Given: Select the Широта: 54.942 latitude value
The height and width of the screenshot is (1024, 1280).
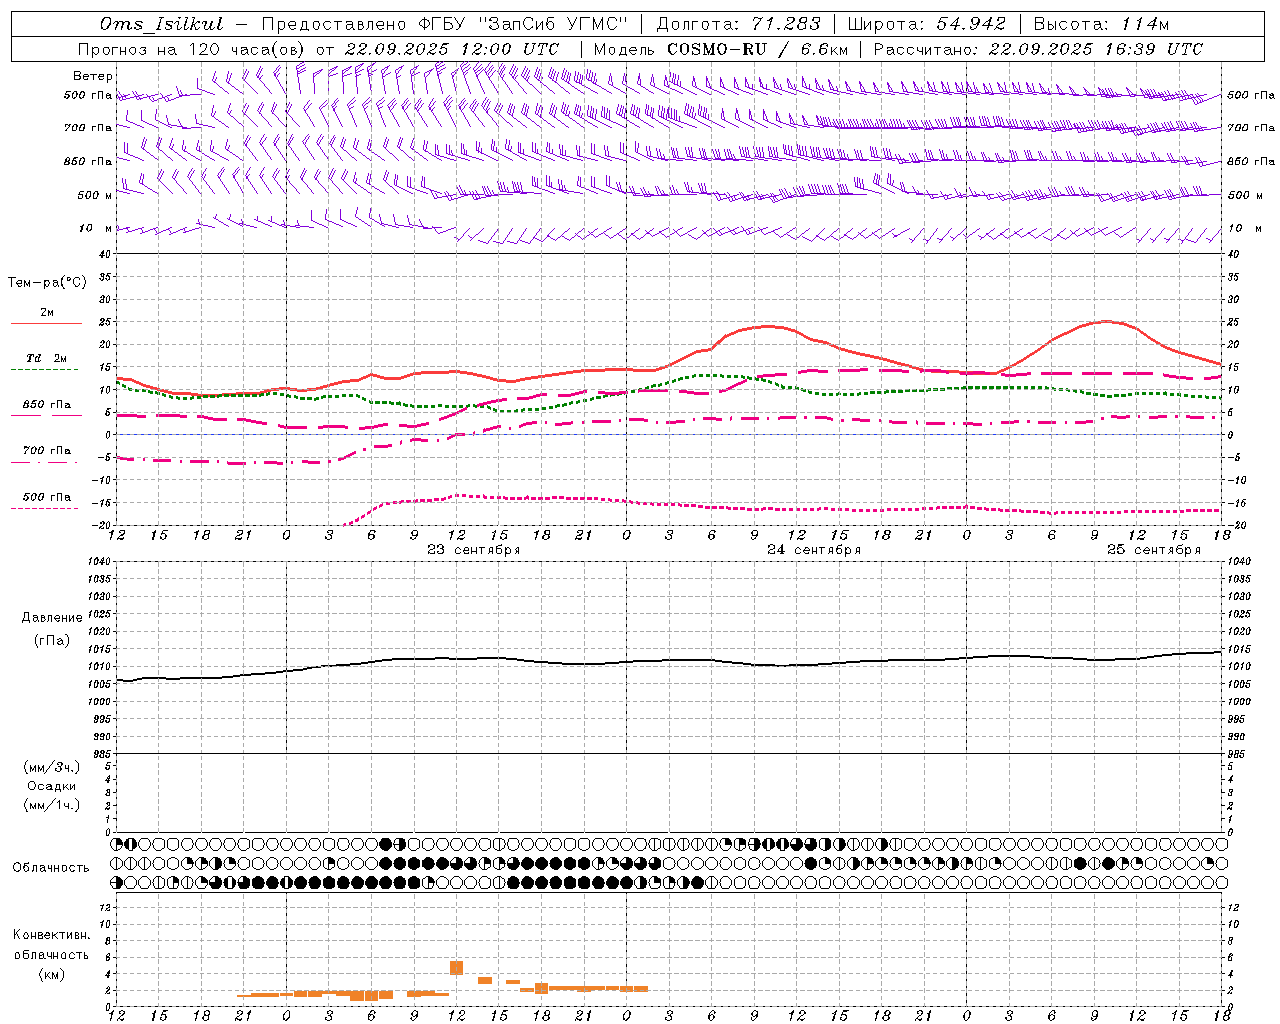Looking at the screenshot, I should [927, 24].
